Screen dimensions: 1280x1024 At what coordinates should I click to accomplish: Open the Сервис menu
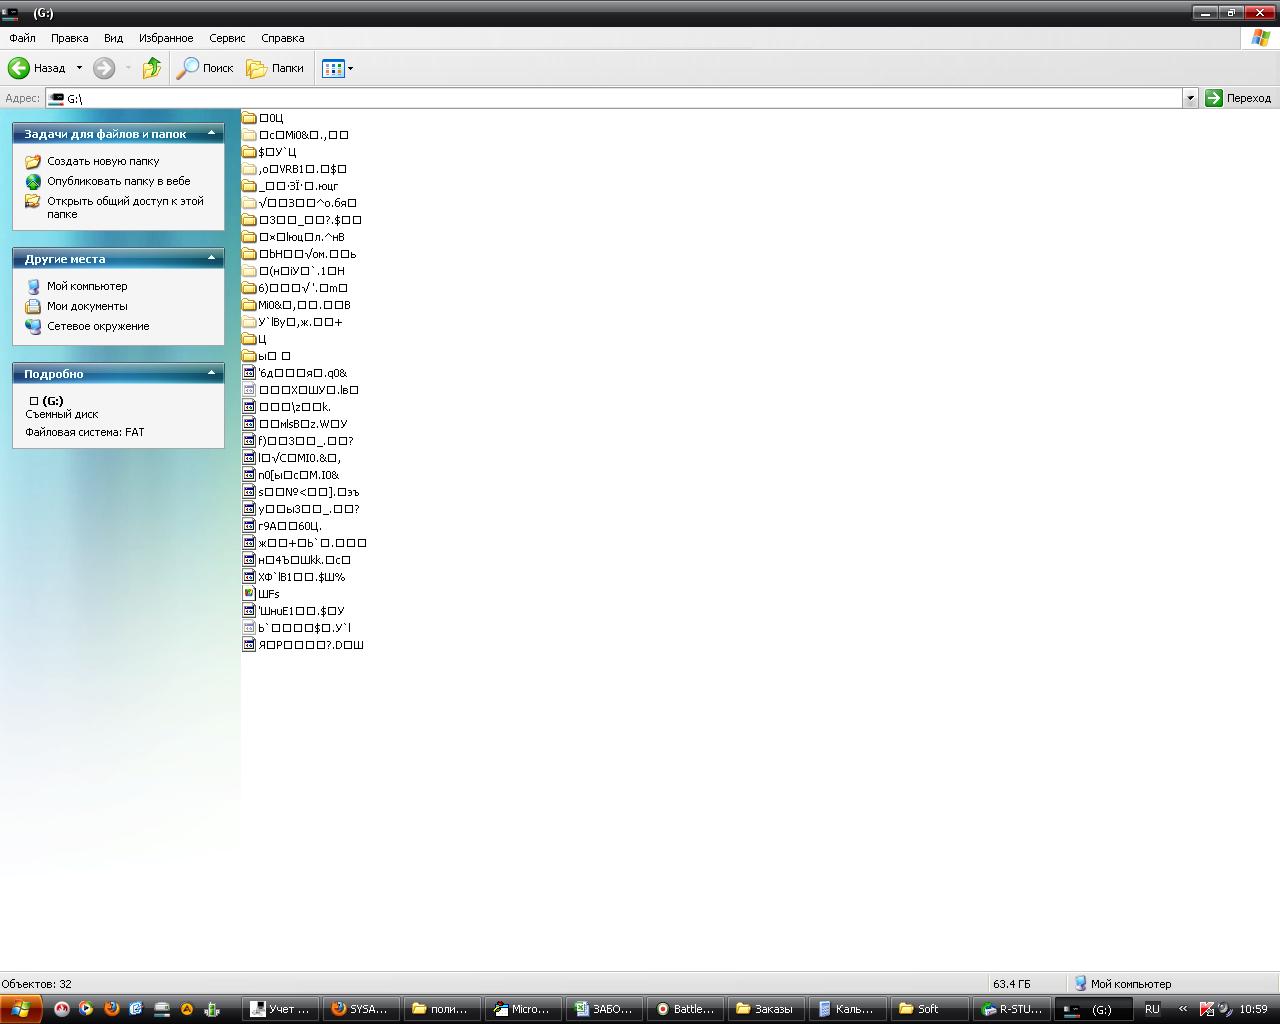click(x=227, y=38)
